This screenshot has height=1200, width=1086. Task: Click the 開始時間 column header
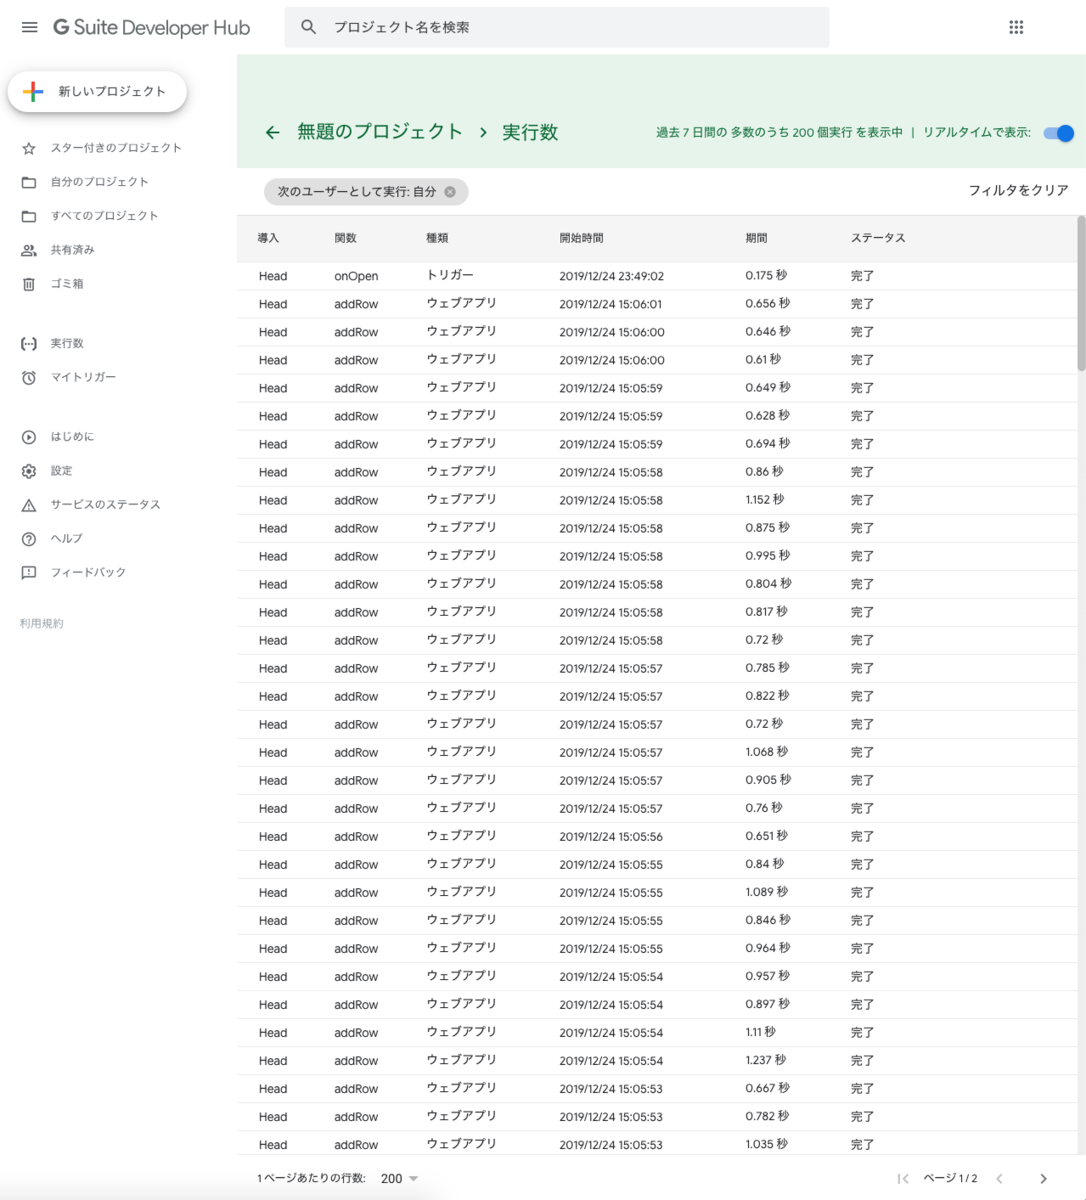(x=581, y=238)
